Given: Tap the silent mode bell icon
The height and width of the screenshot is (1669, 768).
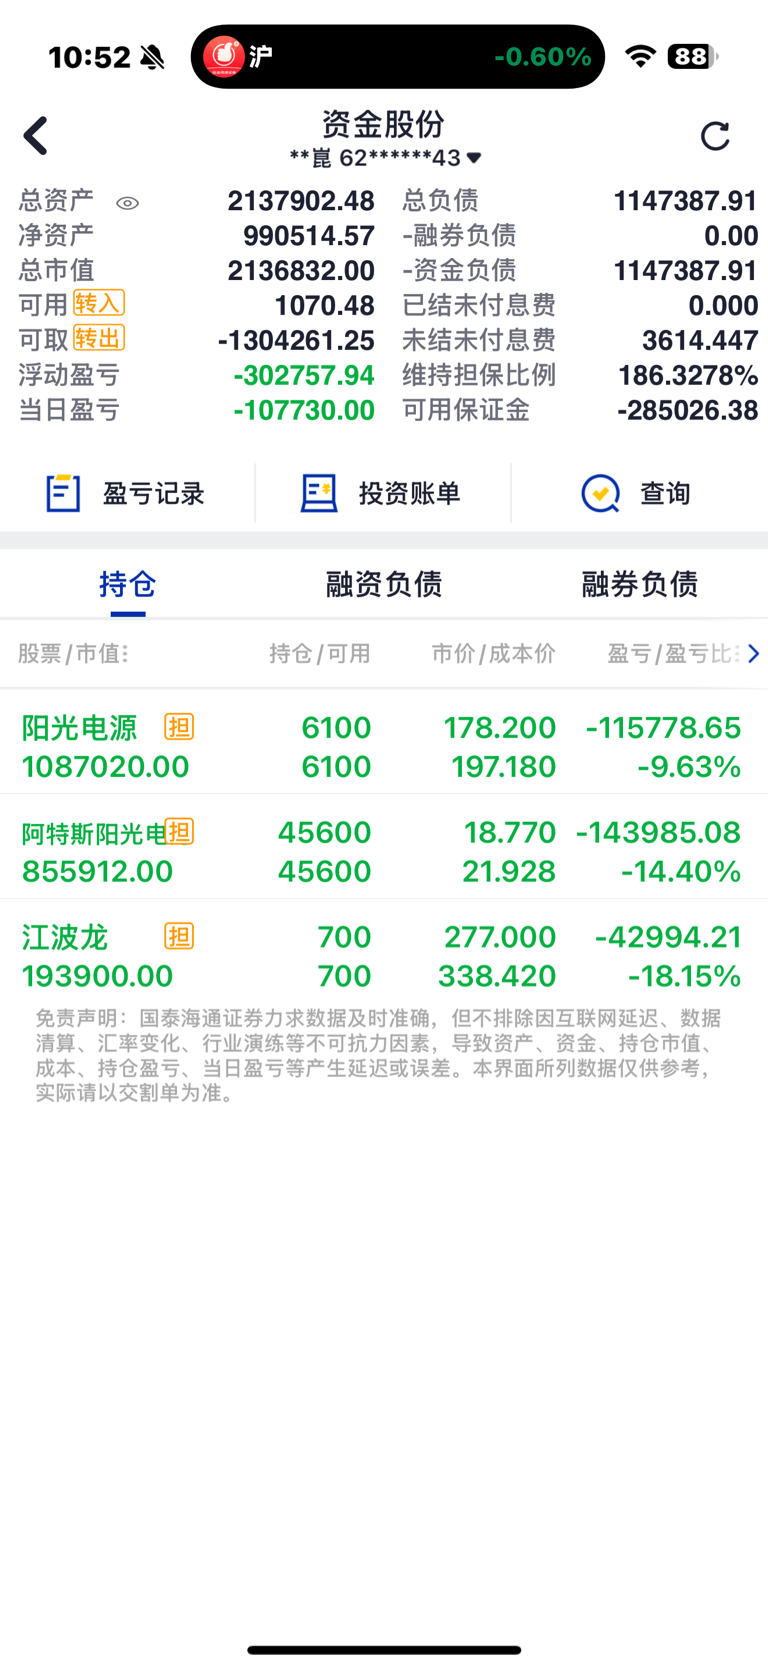Looking at the screenshot, I should pyautogui.click(x=152, y=57).
